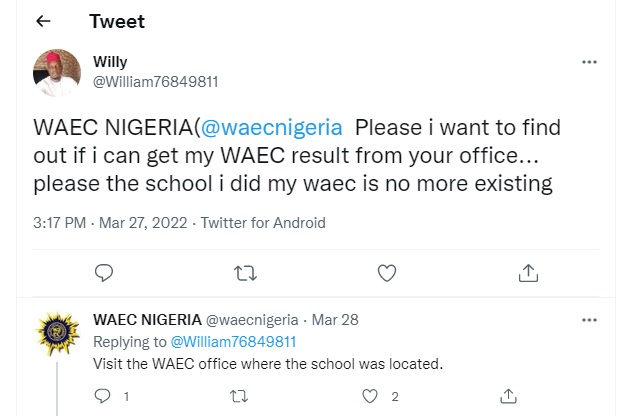The width and height of the screenshot is (621, 416).
Task: Open more options on WAEC NIGERIA's reply
Action: point(589,320)
